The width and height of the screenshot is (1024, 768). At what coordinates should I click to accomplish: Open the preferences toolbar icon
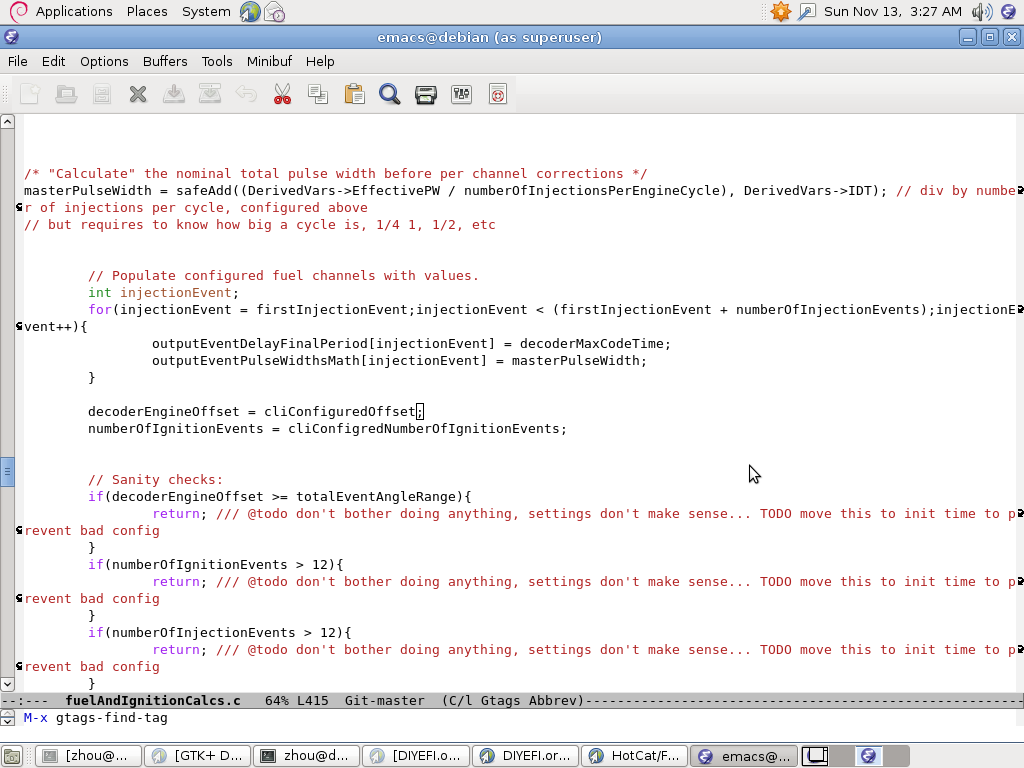tap(461, 94)
